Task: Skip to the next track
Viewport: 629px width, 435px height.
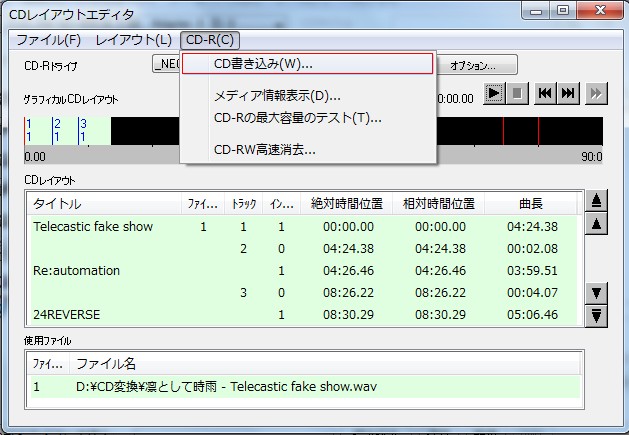Action: [568, 93]
